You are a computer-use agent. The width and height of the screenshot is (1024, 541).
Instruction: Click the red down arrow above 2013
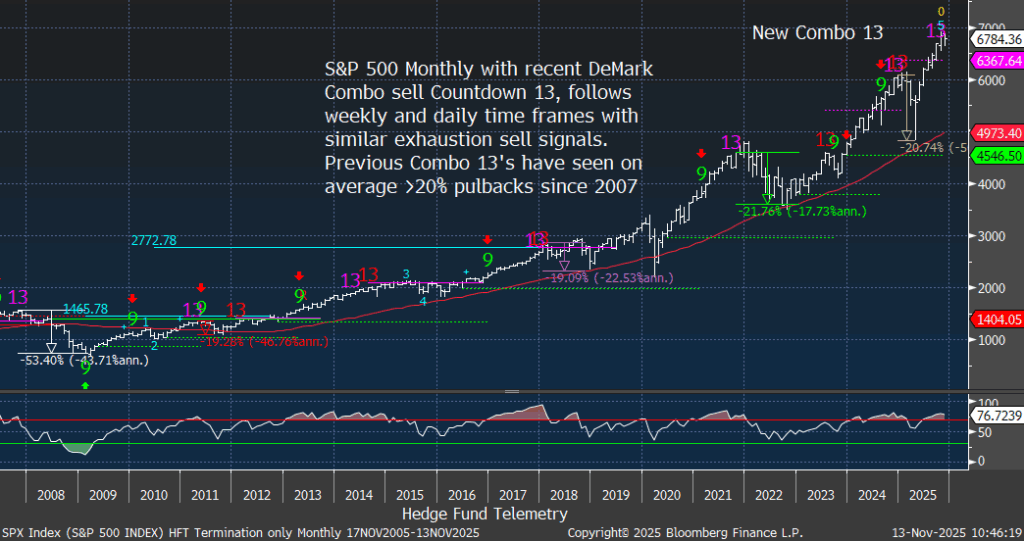[x=298, y=276]
